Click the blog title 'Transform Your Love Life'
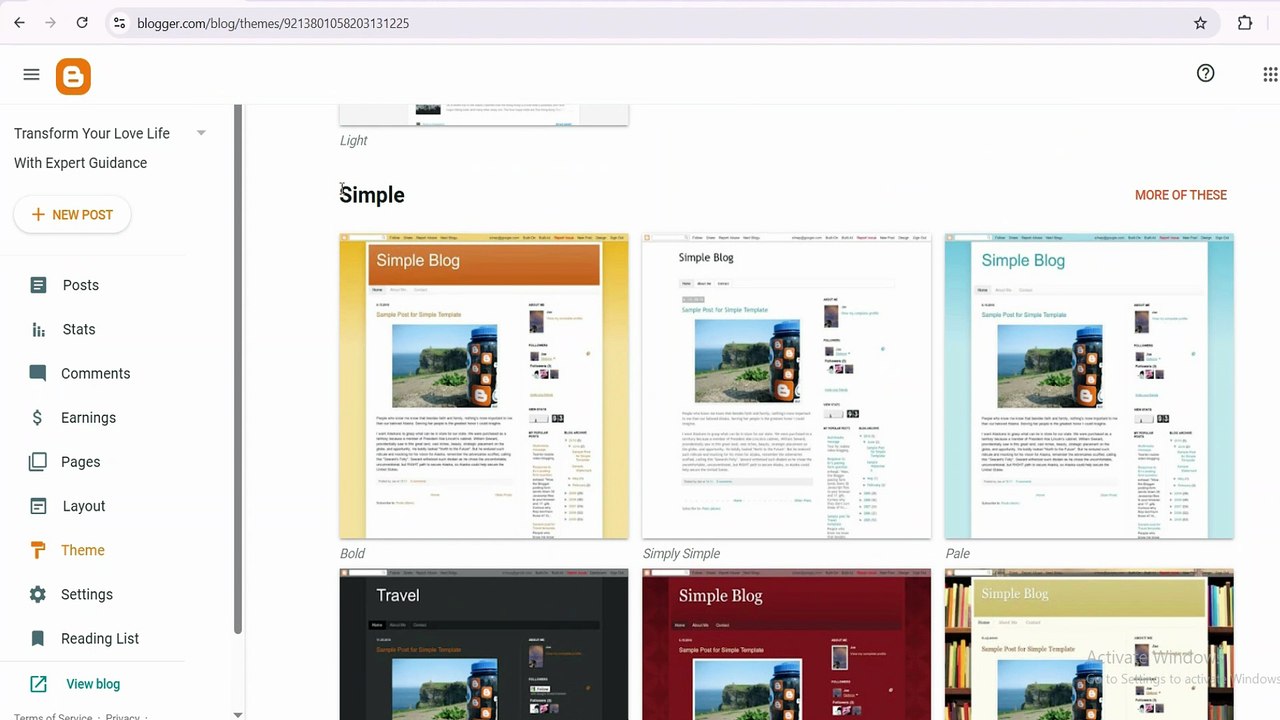This screenshot has height=720, width=1280. click(x=92, y=133)
